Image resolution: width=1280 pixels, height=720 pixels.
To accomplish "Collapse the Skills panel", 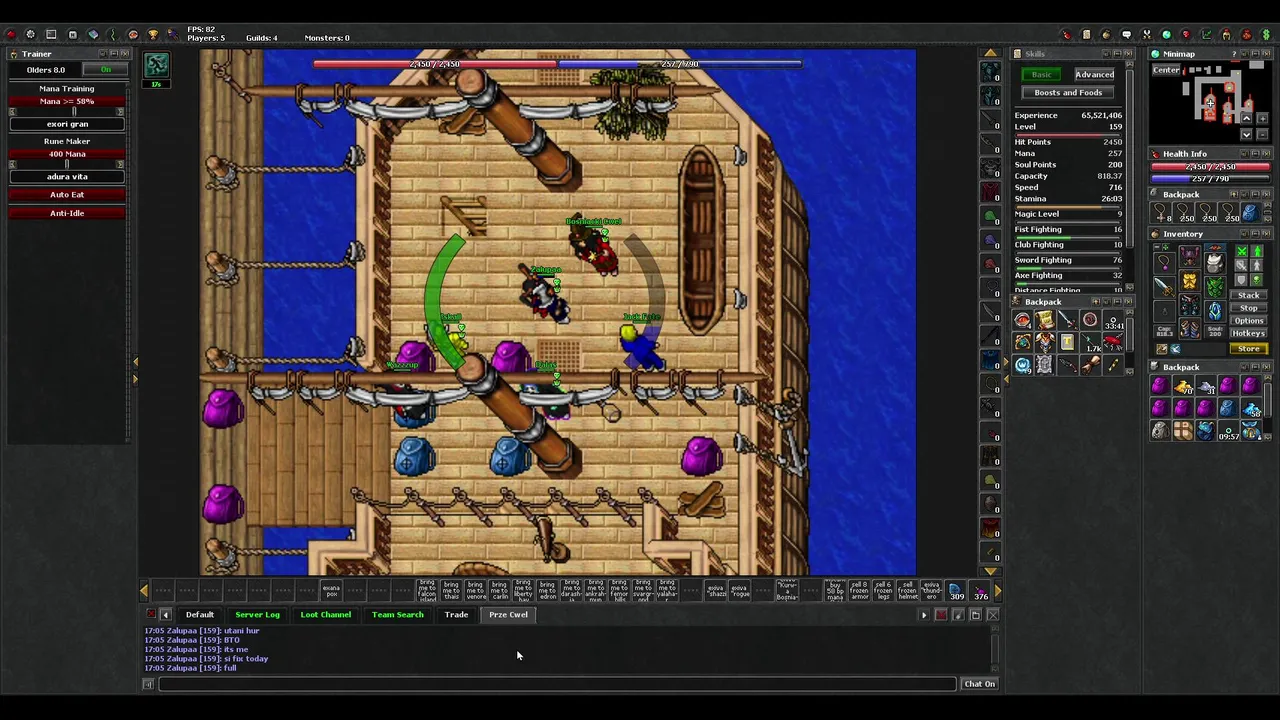I will click(x=1117, y=54).
